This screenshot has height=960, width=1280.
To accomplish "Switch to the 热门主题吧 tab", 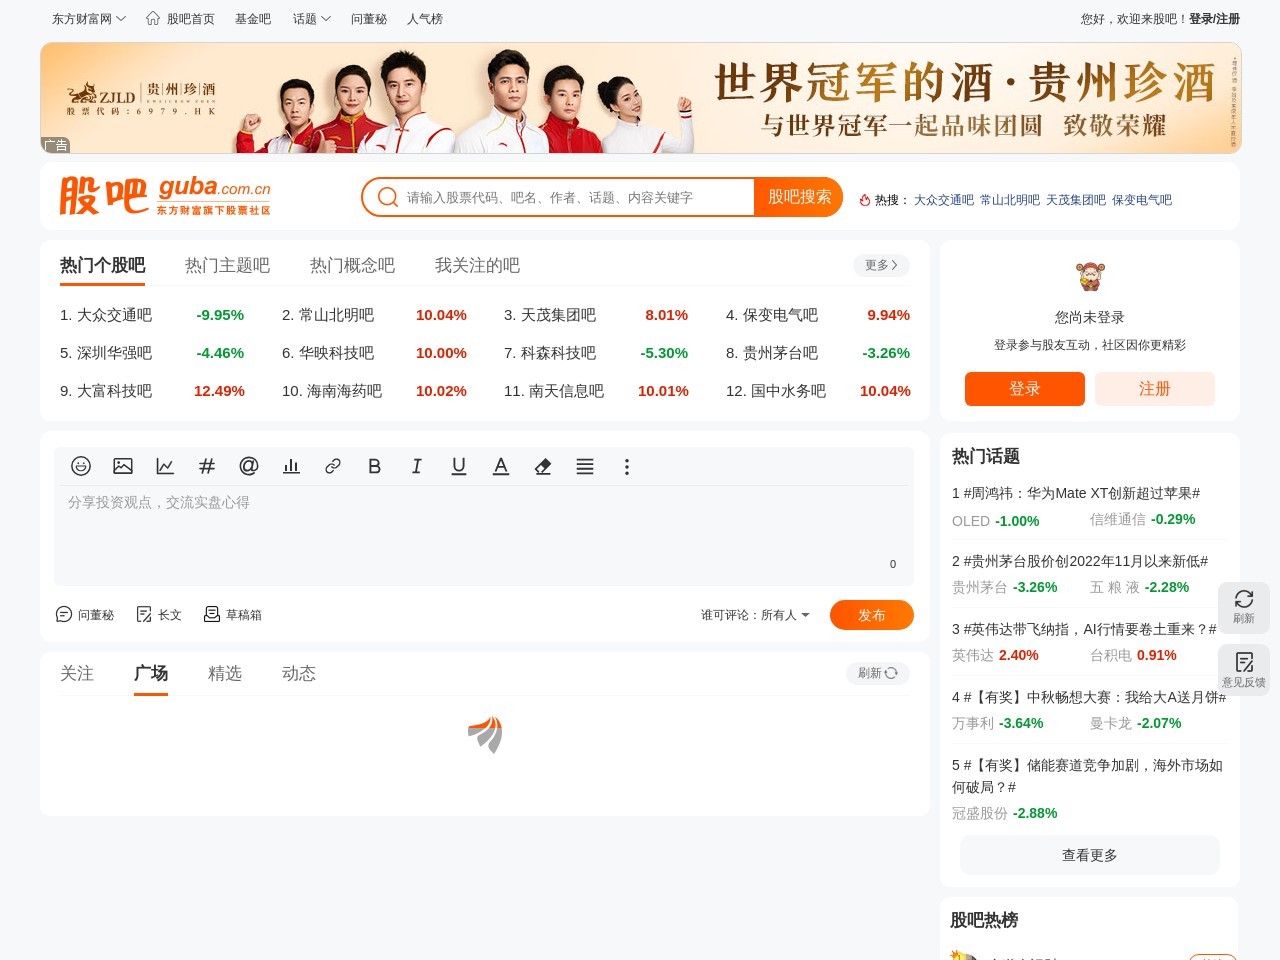I will tap(227, 265).
